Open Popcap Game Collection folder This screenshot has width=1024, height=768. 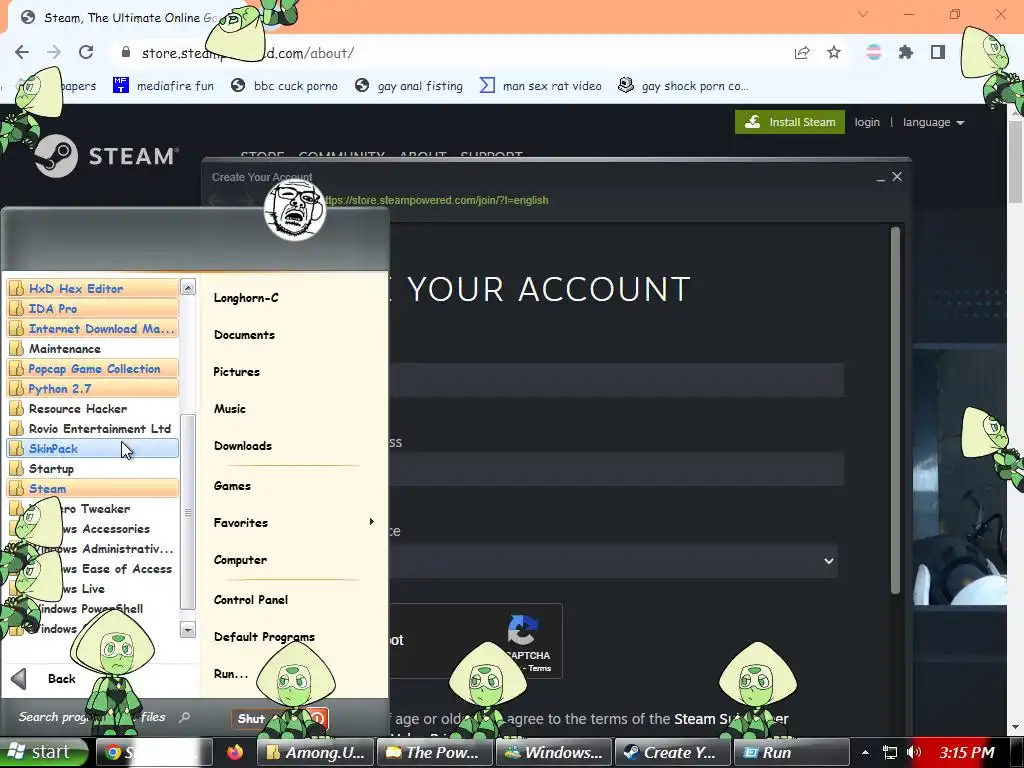92,369
